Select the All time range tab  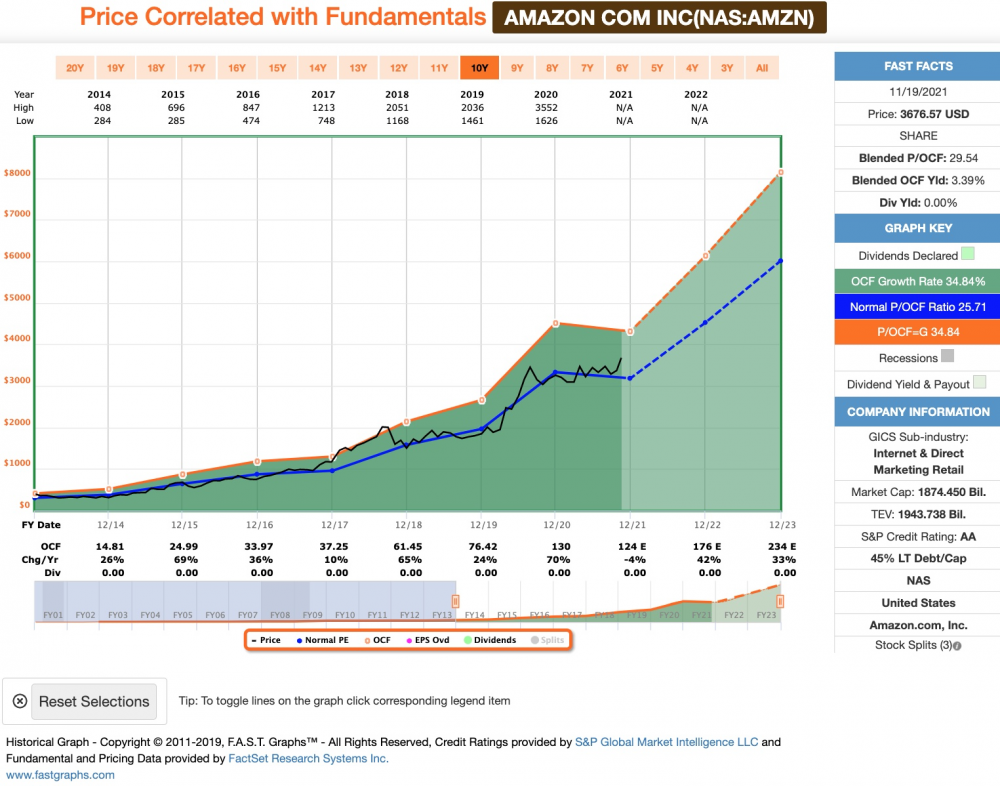[762, 68]
